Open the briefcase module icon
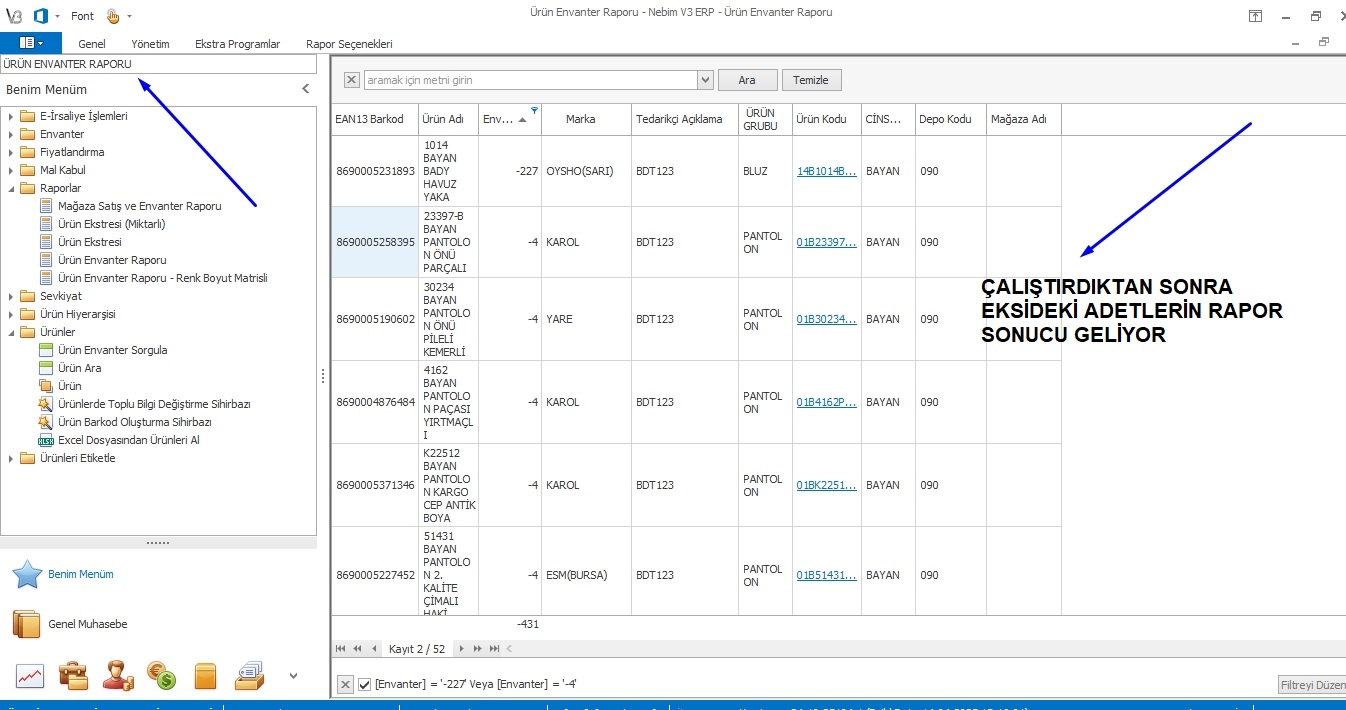The image size is (1346, 710). click(74, 676)
